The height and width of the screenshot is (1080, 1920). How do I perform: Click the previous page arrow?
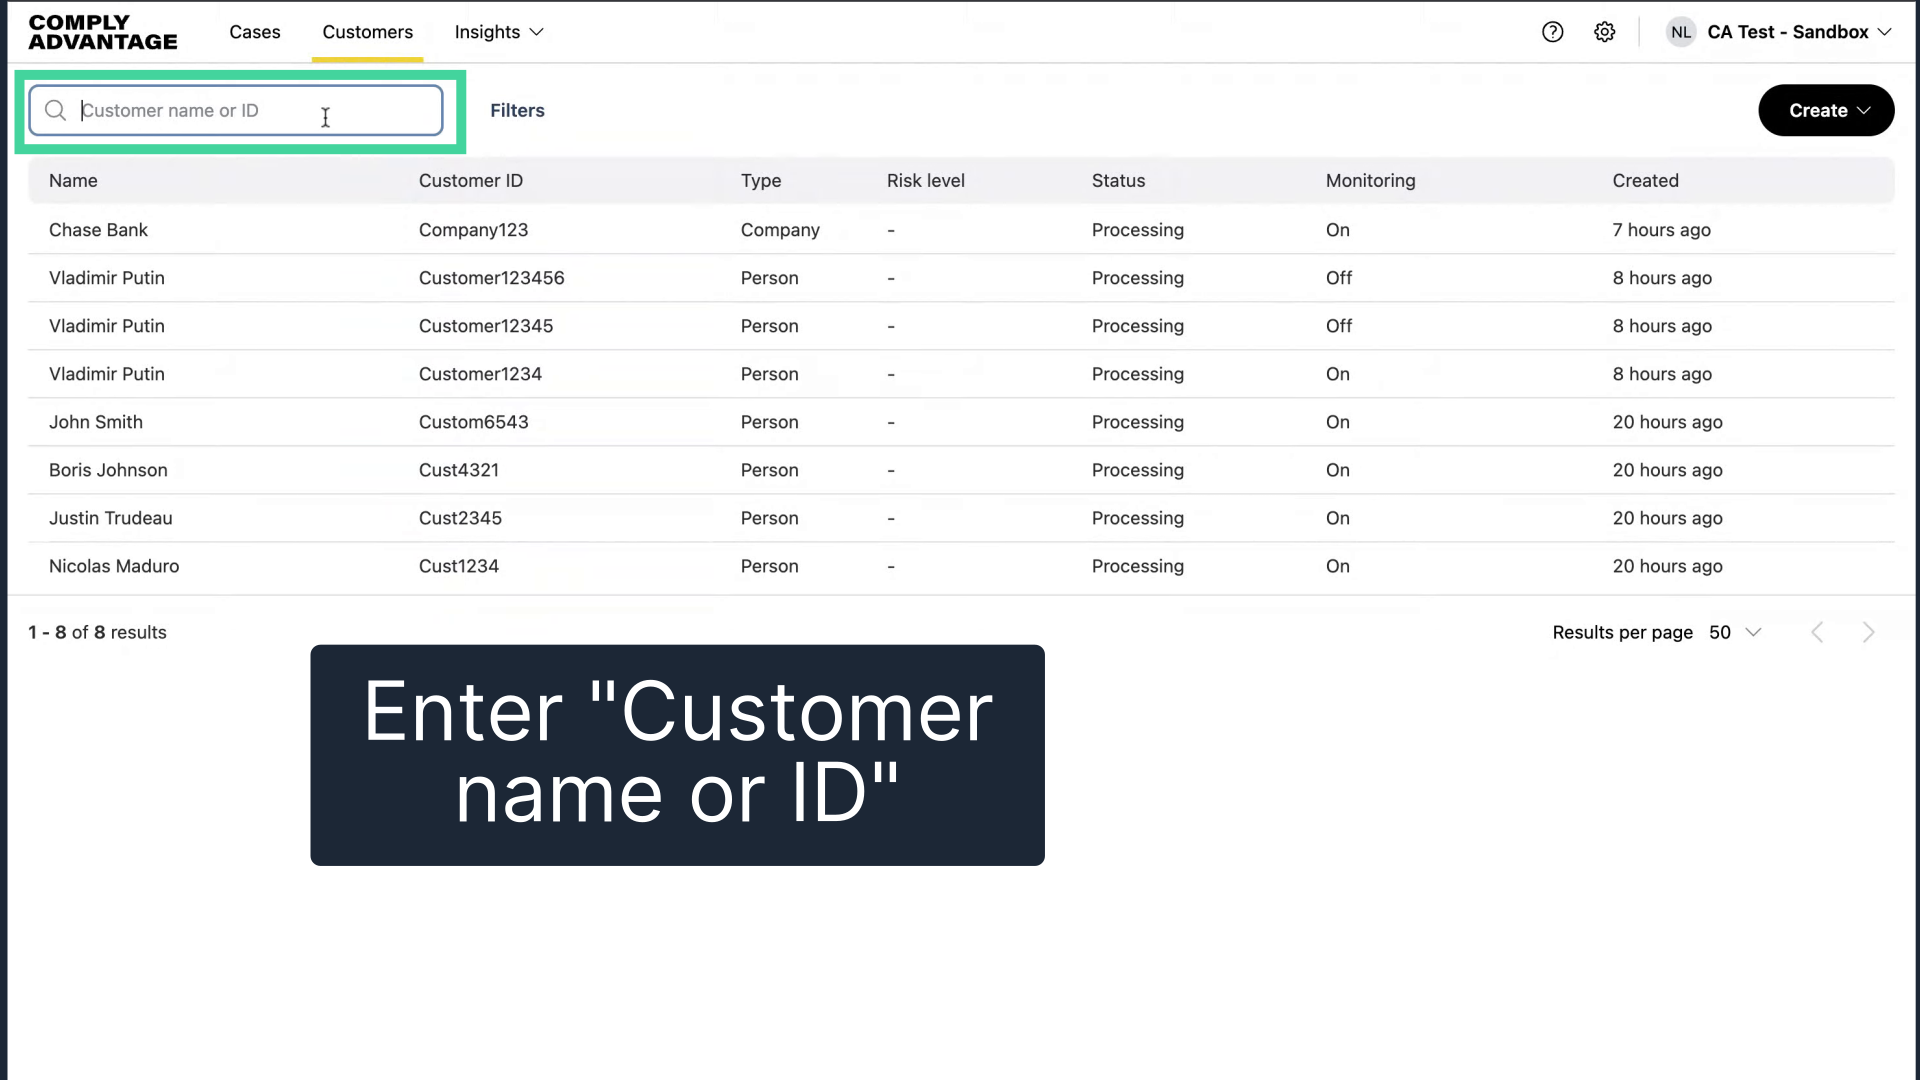[1817, 632]
